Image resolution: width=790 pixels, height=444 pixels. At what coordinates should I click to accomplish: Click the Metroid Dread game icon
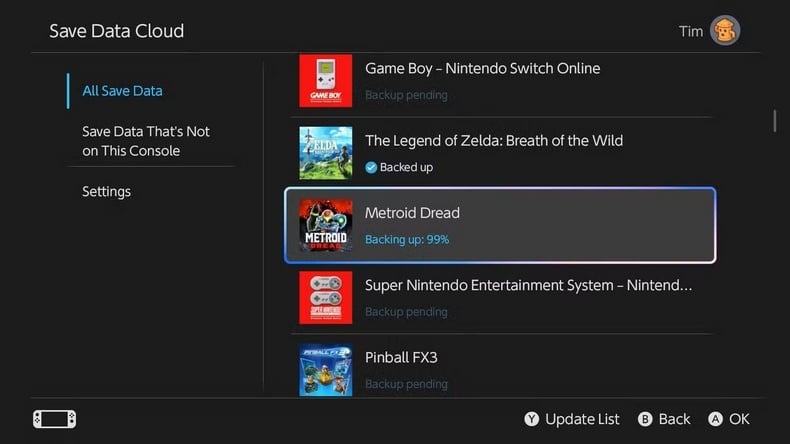(326, 225)
